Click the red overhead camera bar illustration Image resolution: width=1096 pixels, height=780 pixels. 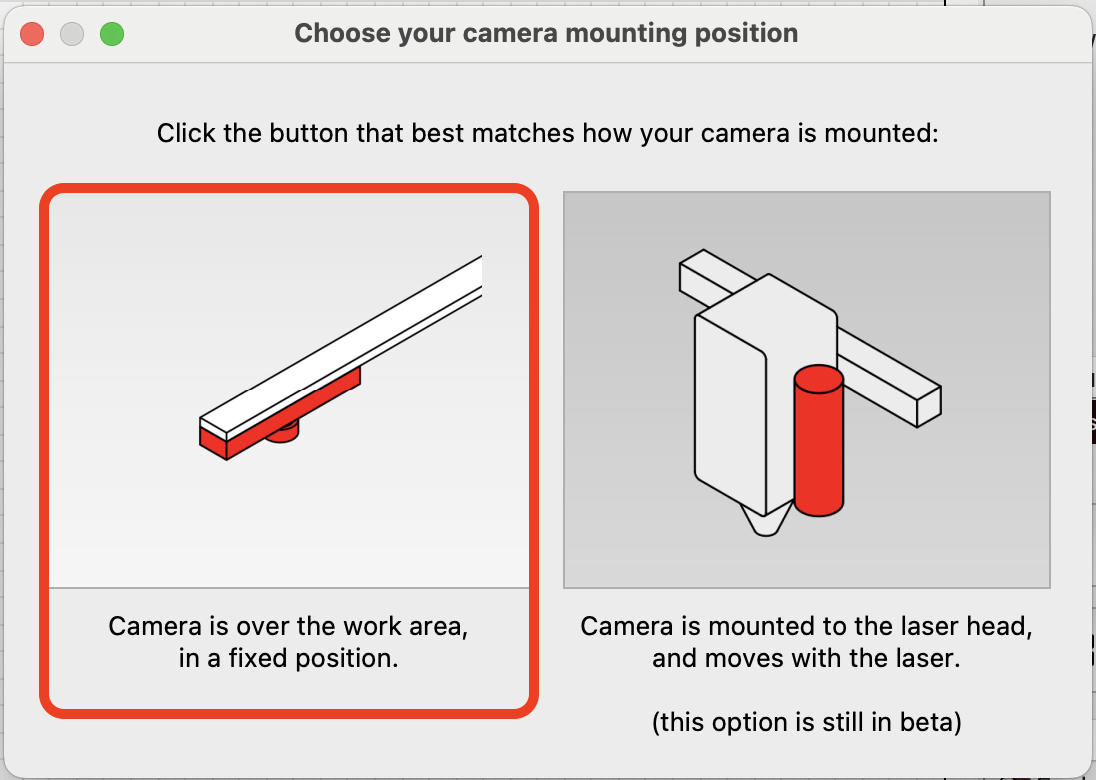click(x=280, y=414)
